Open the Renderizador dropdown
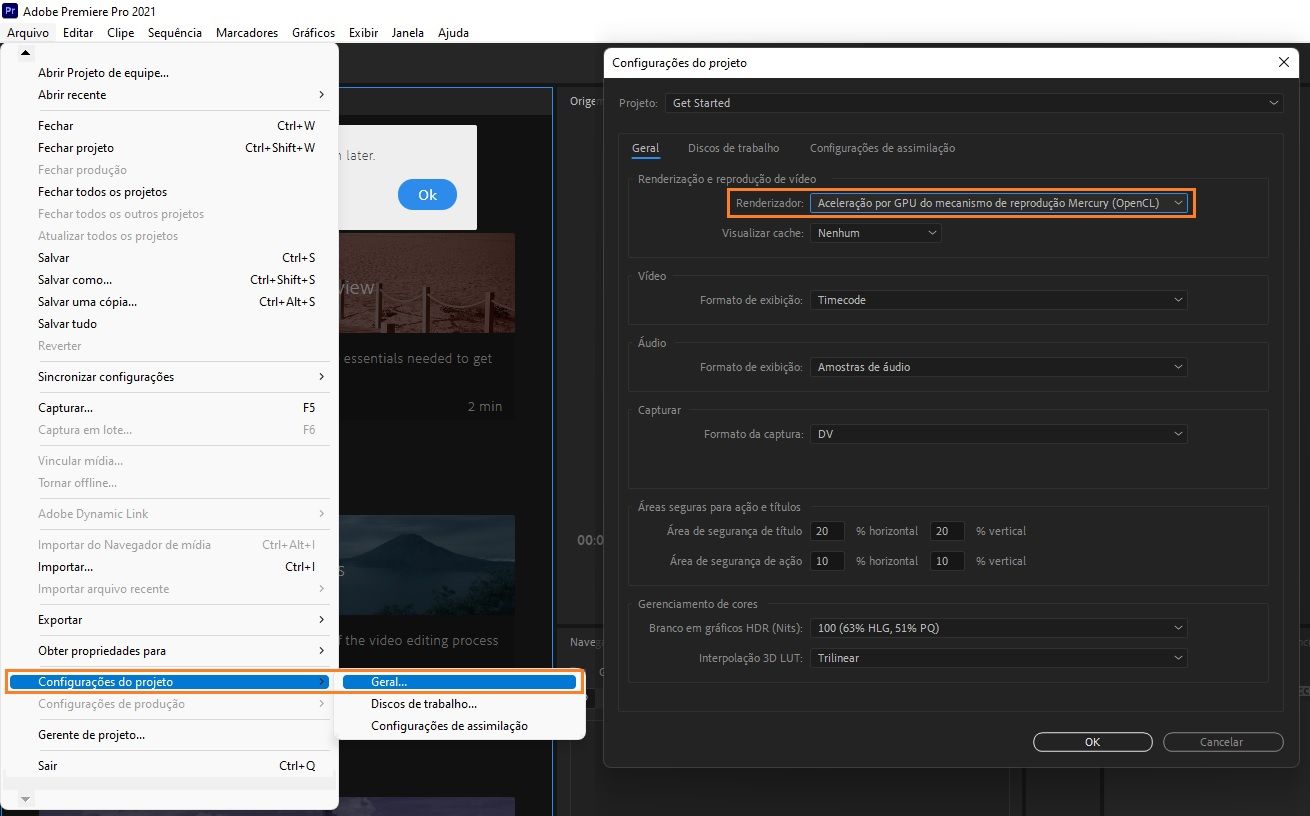This screenshot has height=816, width=1310. (x=999, y=203)
